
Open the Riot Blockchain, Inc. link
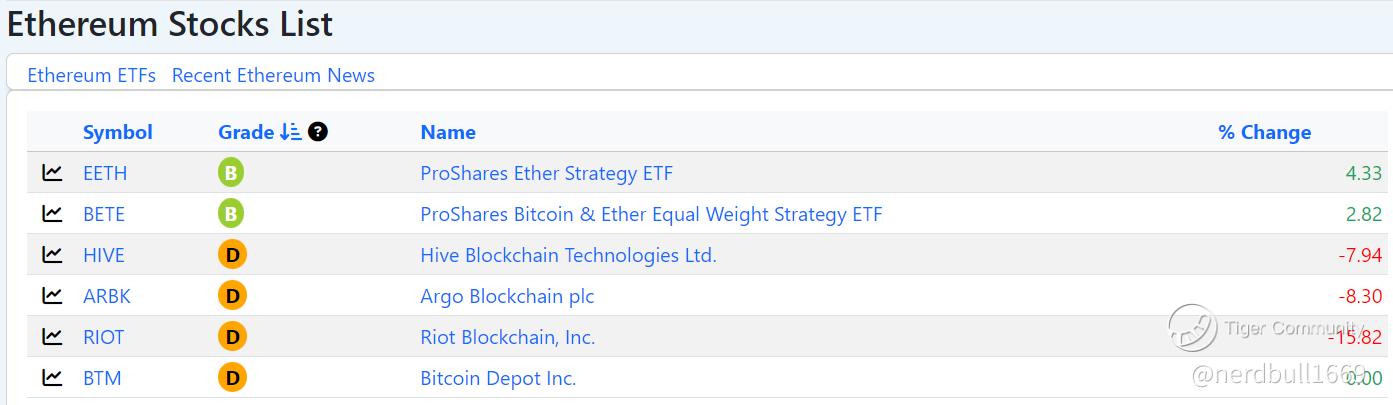click(x=508, y=337)
